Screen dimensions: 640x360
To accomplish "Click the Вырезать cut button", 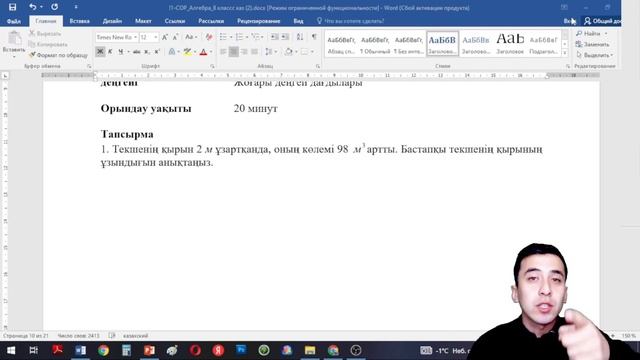I will (x=45, y=33).
